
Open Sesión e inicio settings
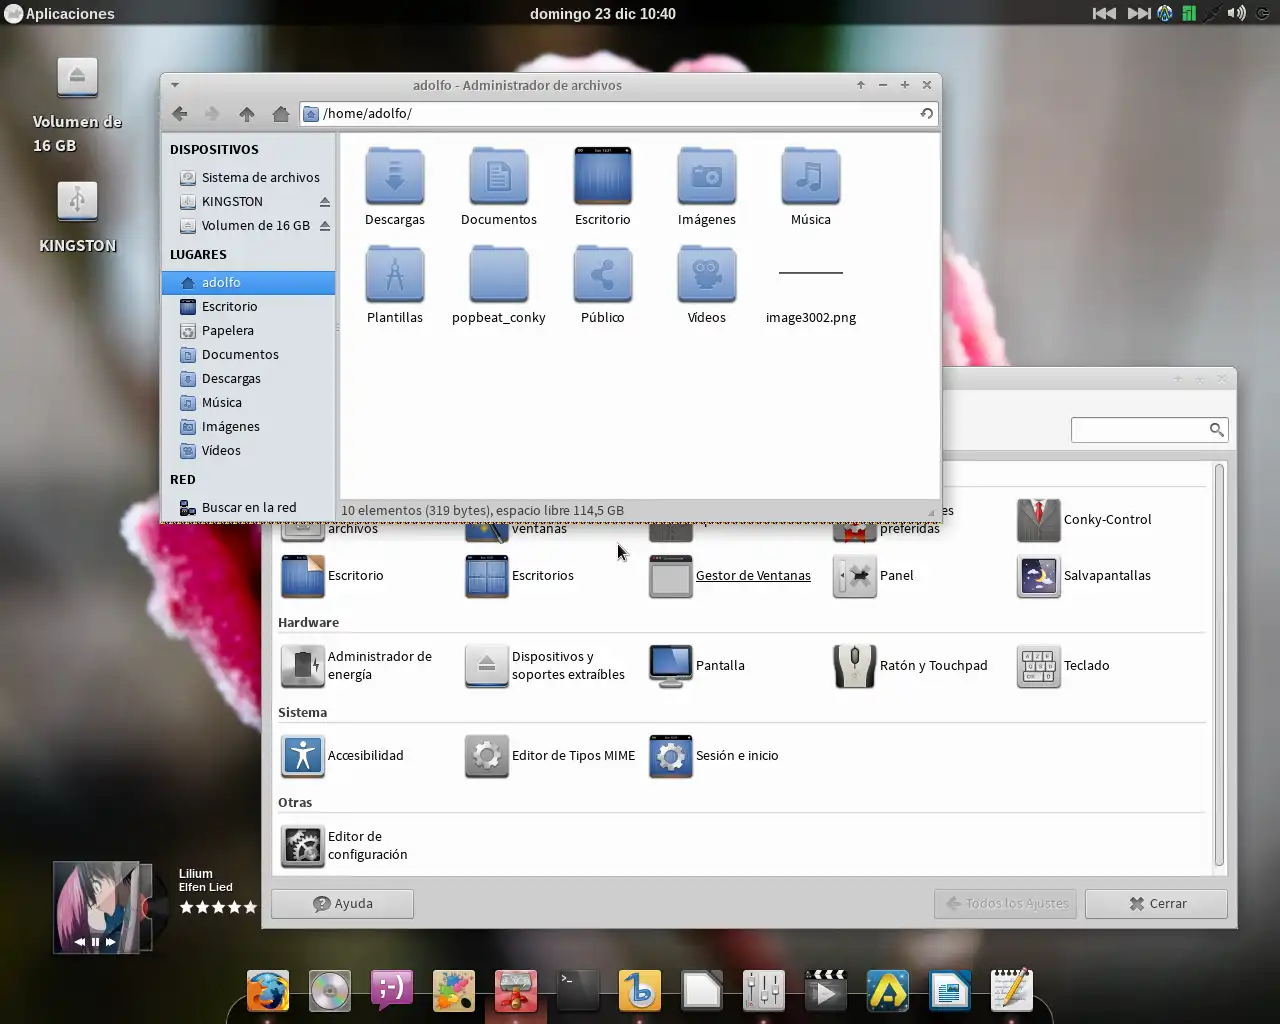[x=714, y=756]
